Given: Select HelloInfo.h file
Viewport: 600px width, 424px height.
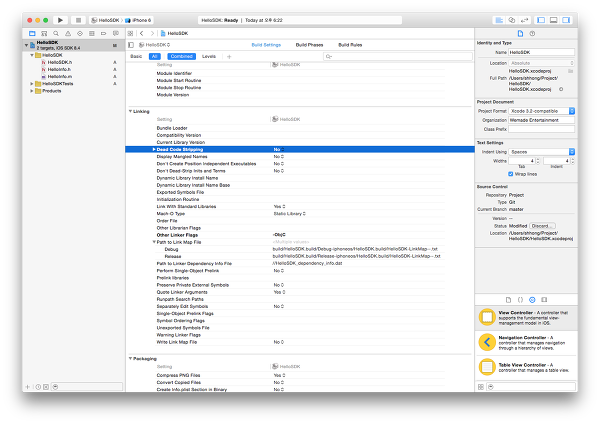Looking at the screenshot, I should tap(59, 69).
